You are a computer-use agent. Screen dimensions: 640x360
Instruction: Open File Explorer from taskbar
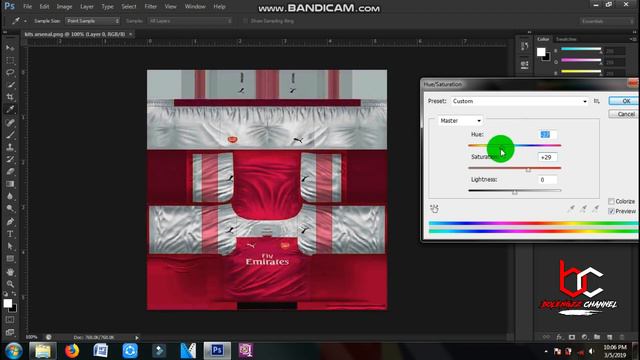click(x=43, y=351)
